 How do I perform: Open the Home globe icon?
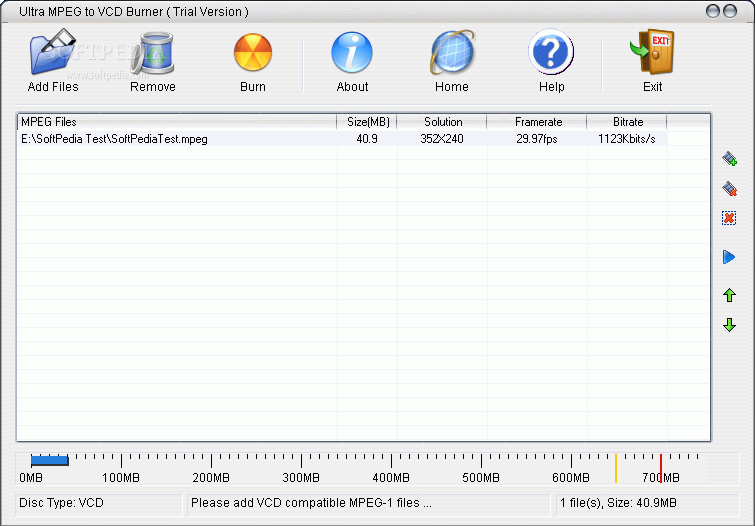tap(452, 53)
